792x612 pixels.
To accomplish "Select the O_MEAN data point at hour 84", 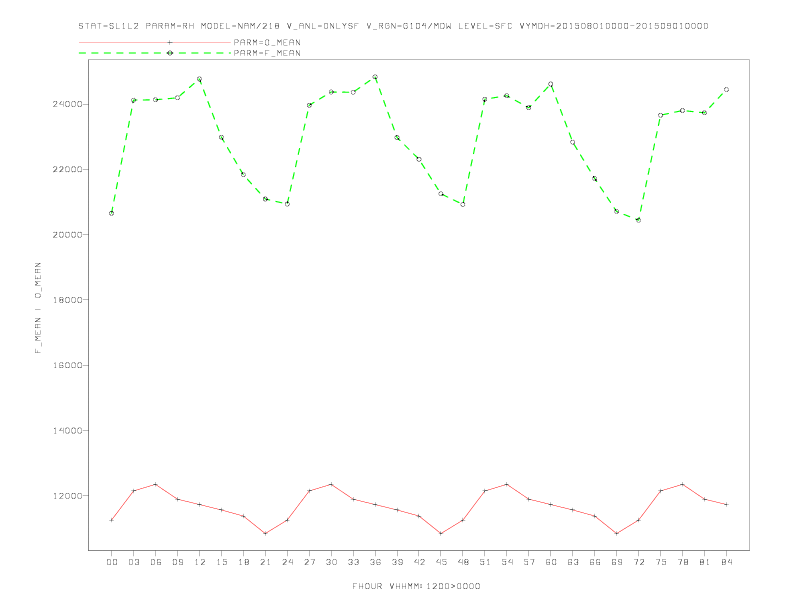I will [x=726, y=504].
